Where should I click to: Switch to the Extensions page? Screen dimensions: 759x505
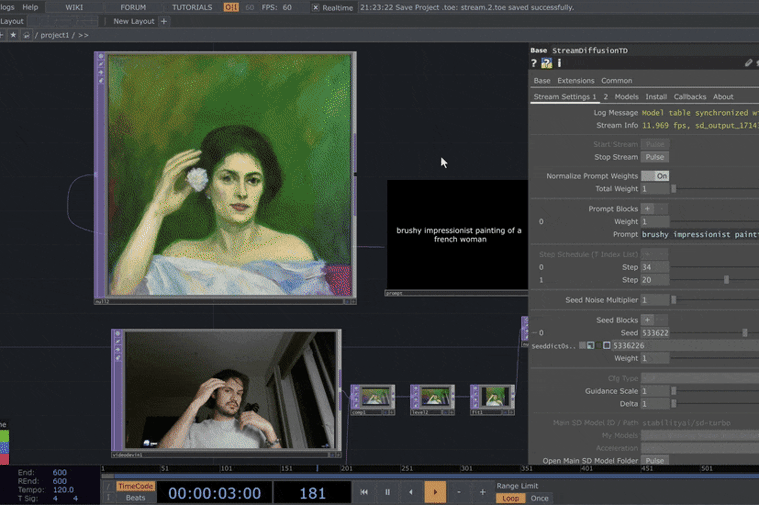(576, 81)
